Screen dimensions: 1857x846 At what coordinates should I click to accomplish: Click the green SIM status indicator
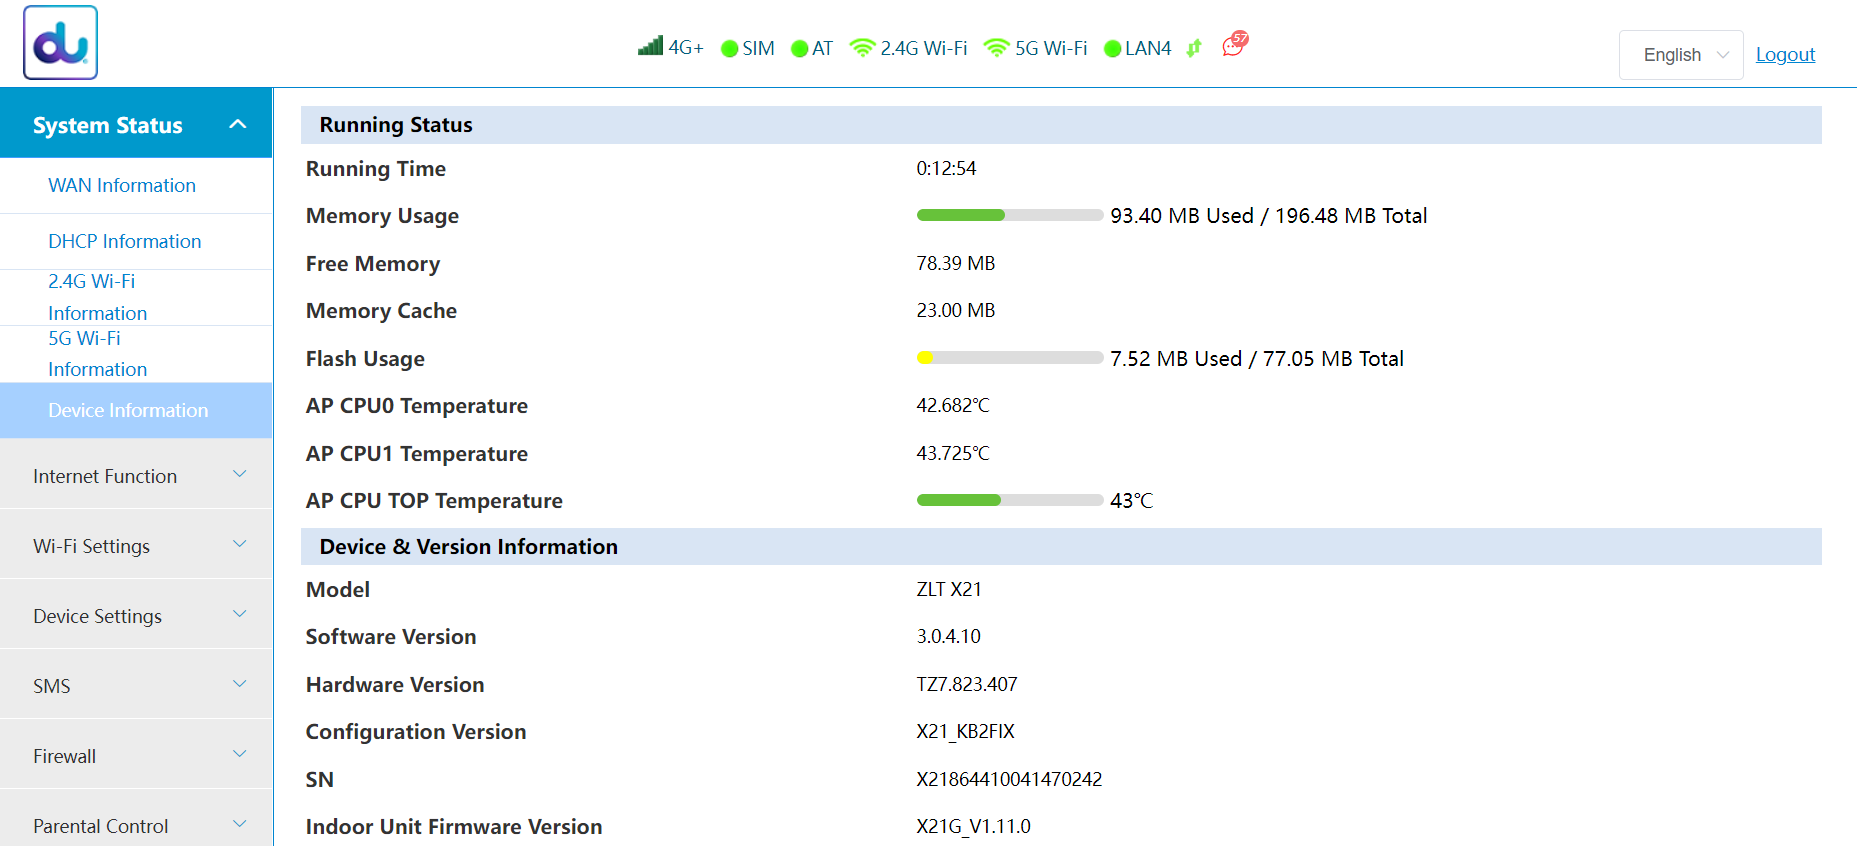tap(729, 49)
